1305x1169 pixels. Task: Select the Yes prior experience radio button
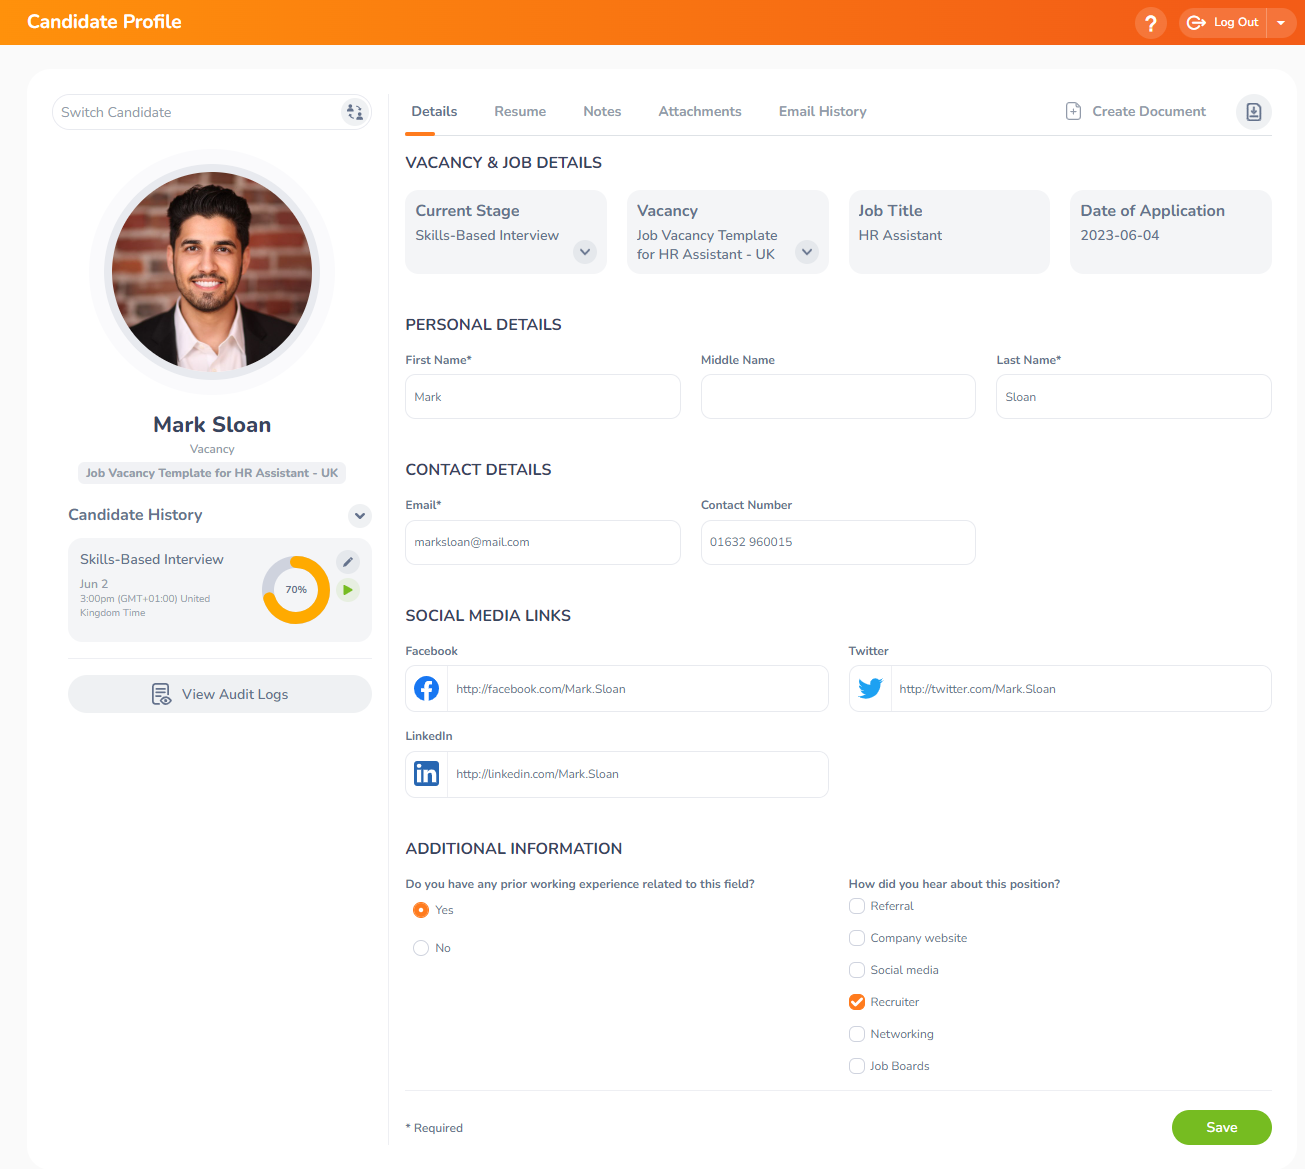tap(421, 910)
